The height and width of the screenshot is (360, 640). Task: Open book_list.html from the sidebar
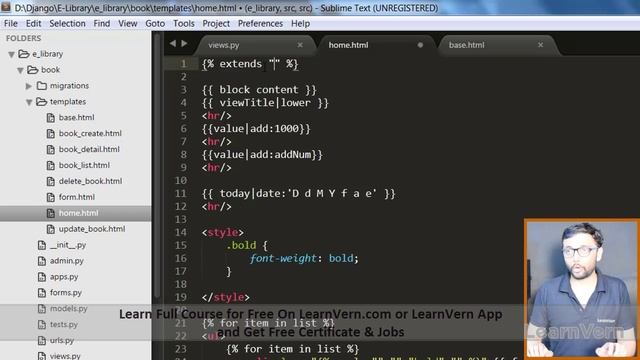84,165
